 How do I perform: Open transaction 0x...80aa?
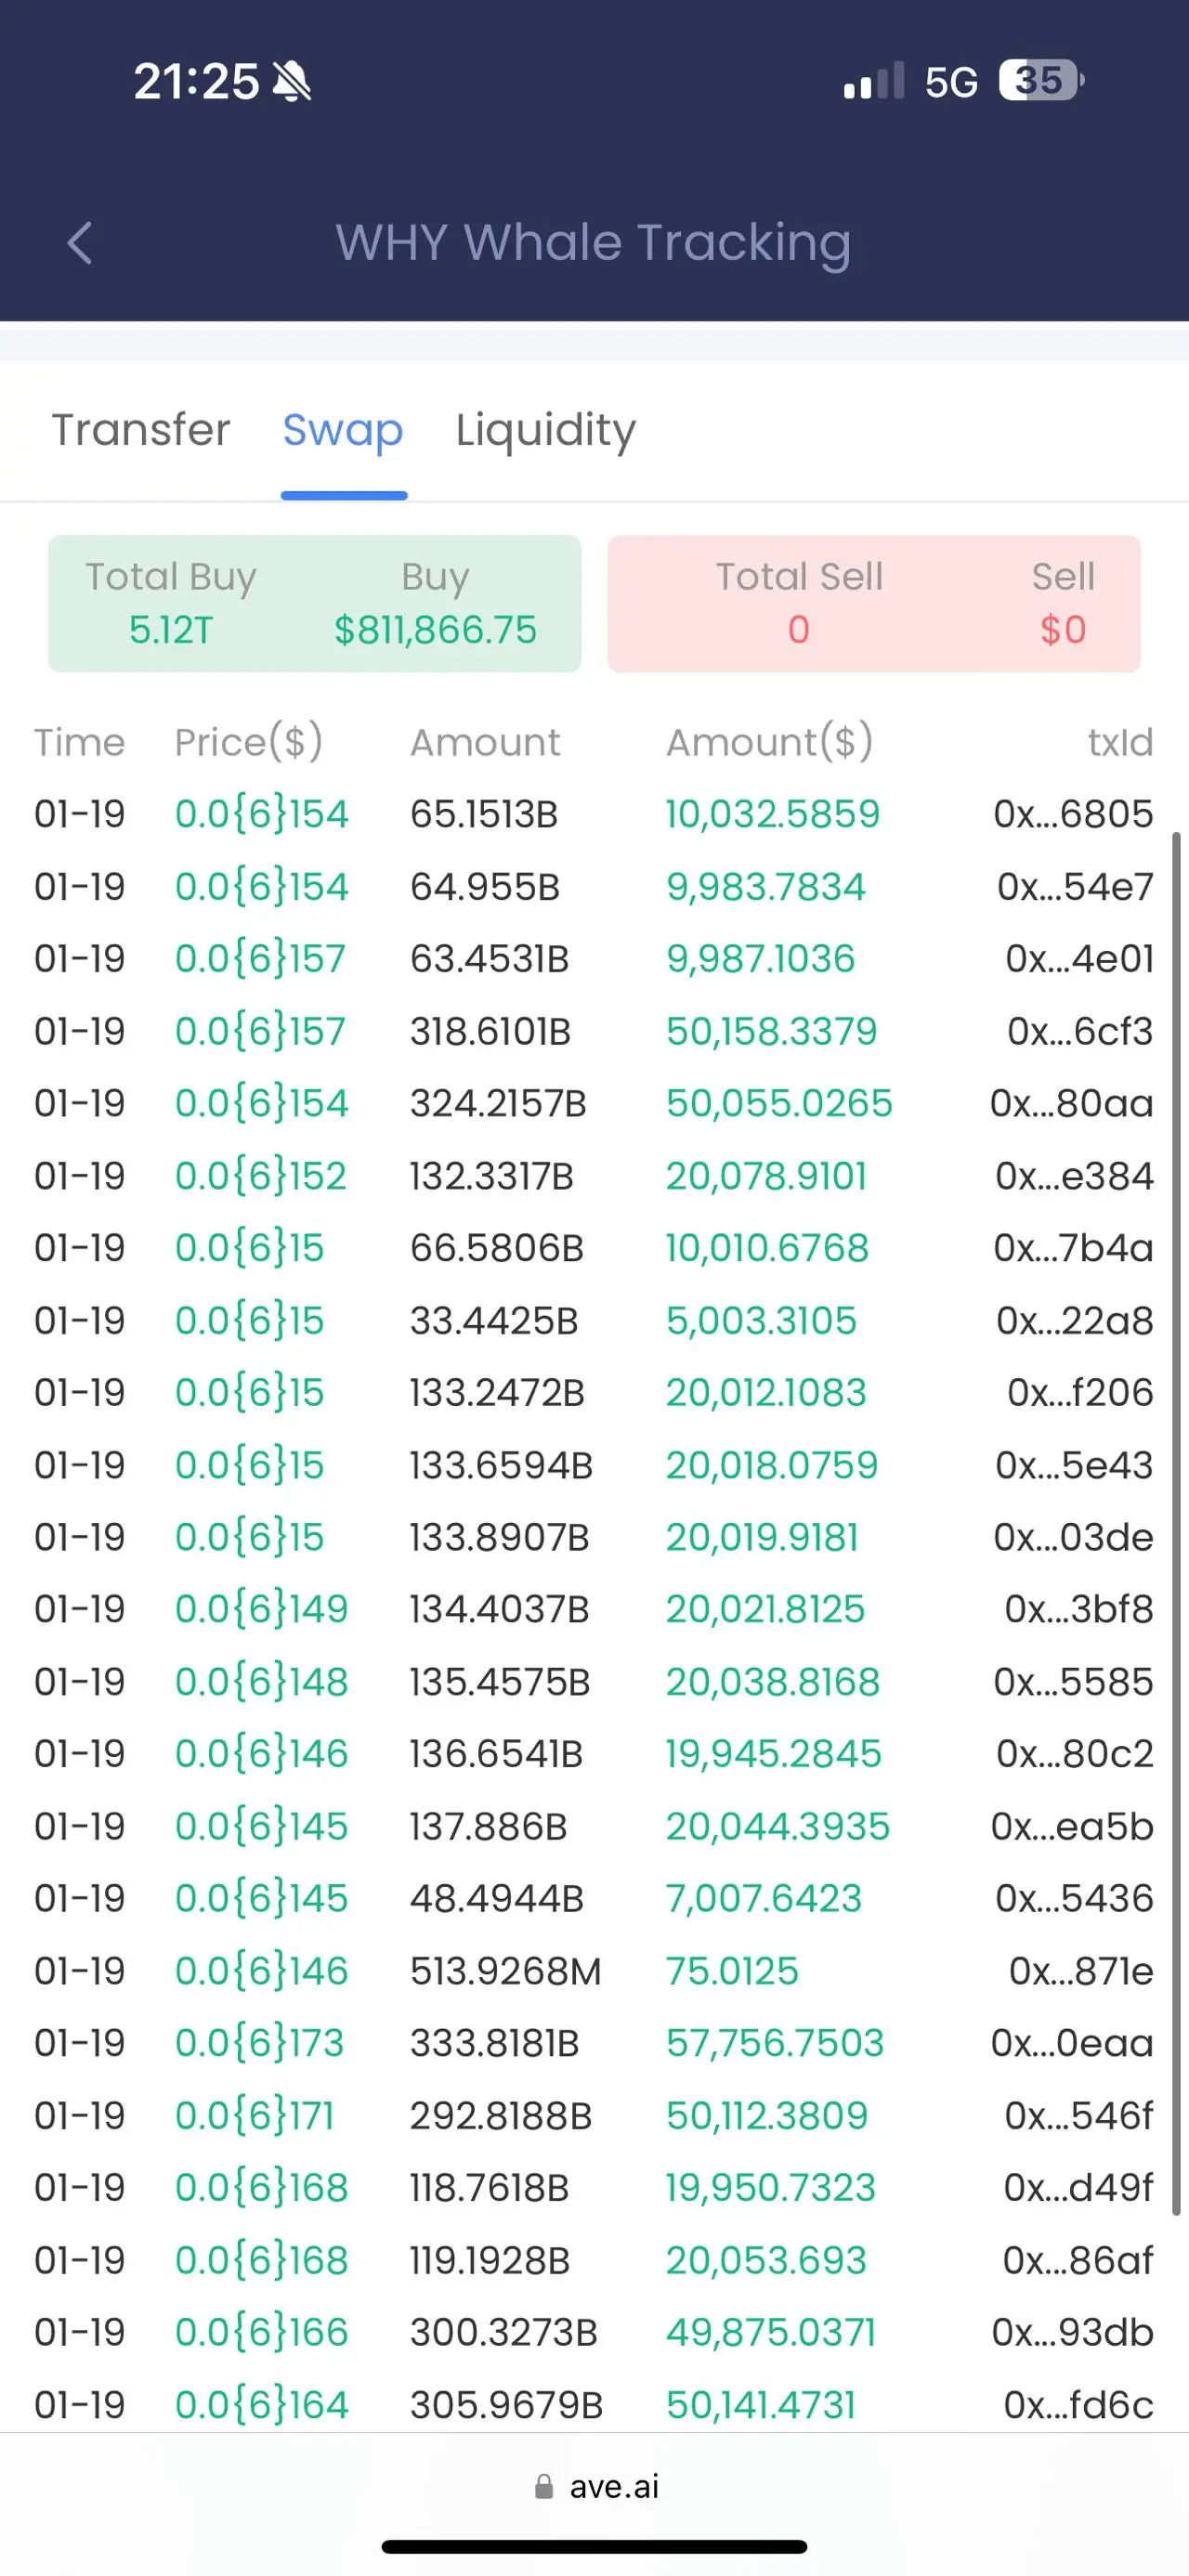tap(1071, 1104)
